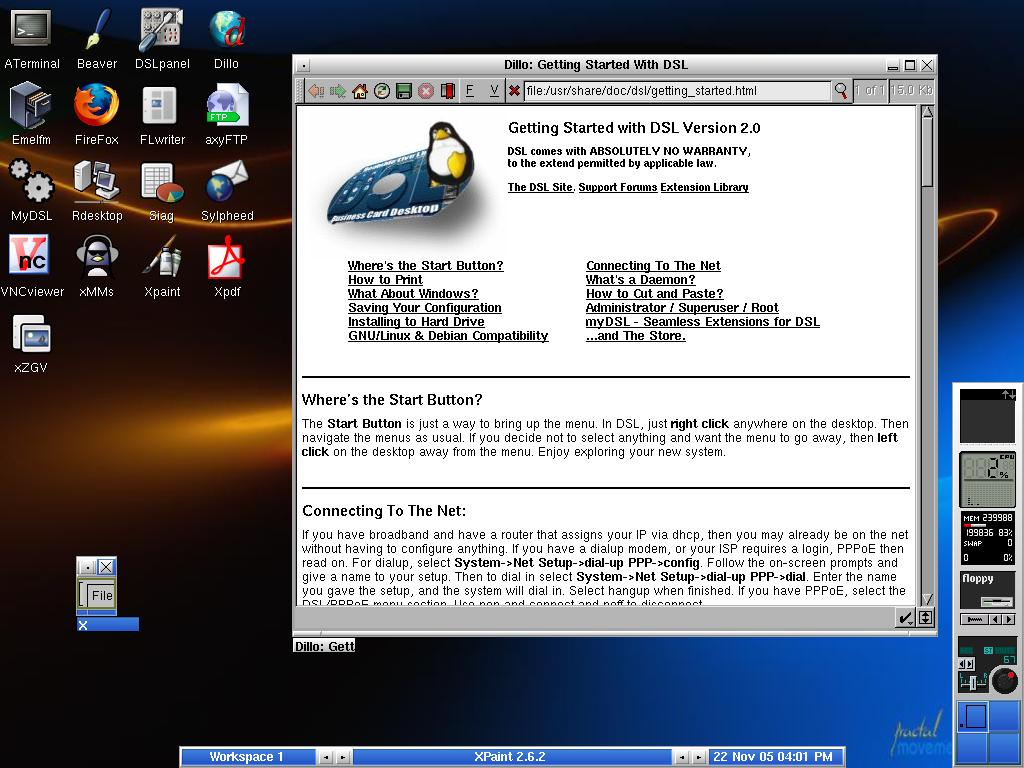Image resolution: width=1024 pixels, height=768 pixels.
Task: Click Dillo's Forward arrow button
Action: pyautogui.click(x=338, y=91)
